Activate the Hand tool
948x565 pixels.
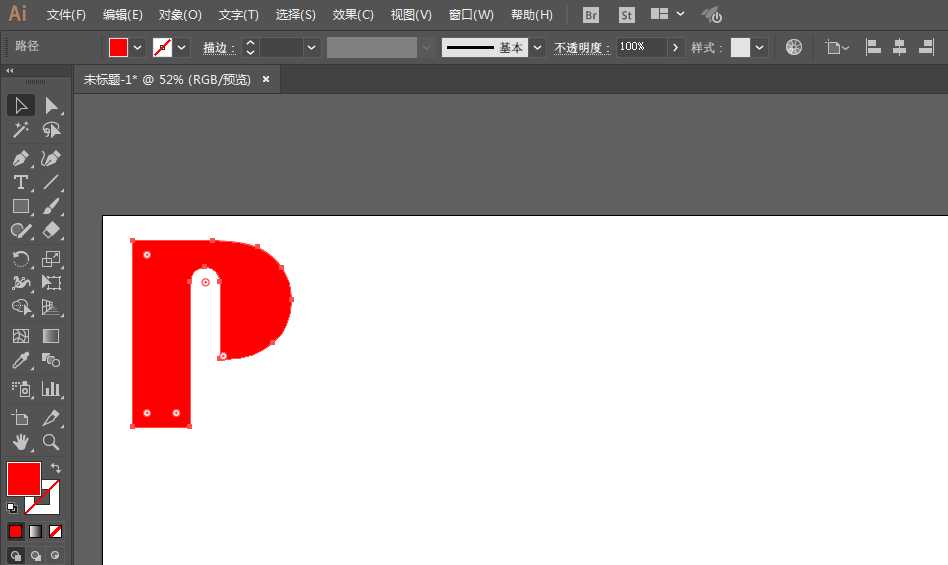point(20,441)
